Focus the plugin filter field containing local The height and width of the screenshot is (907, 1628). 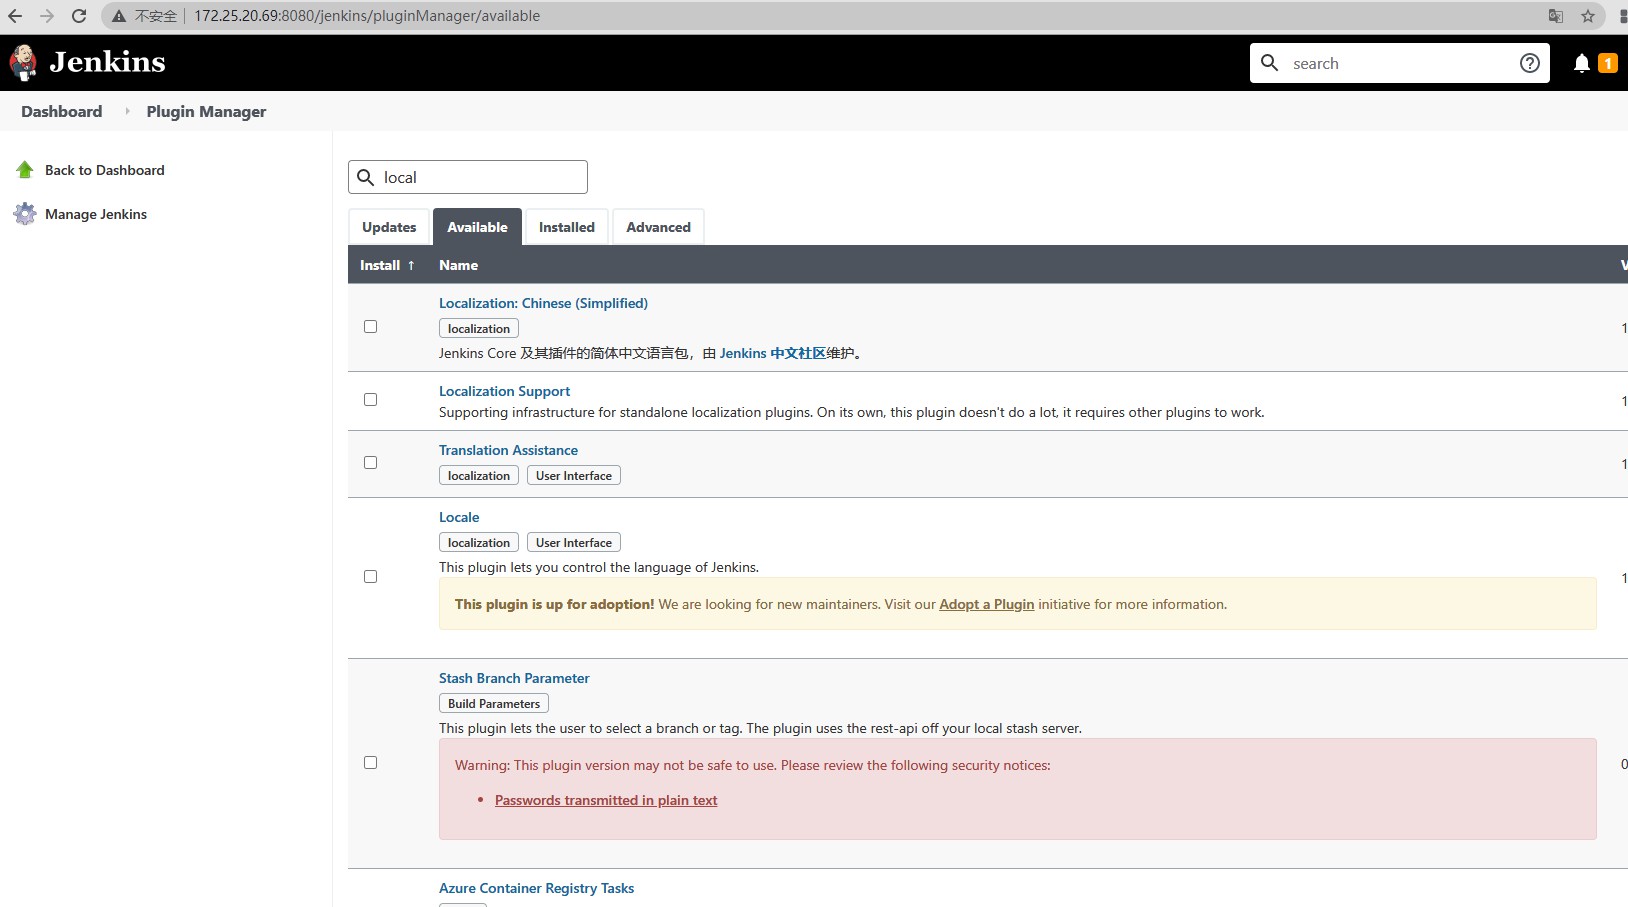click(468, 177)
